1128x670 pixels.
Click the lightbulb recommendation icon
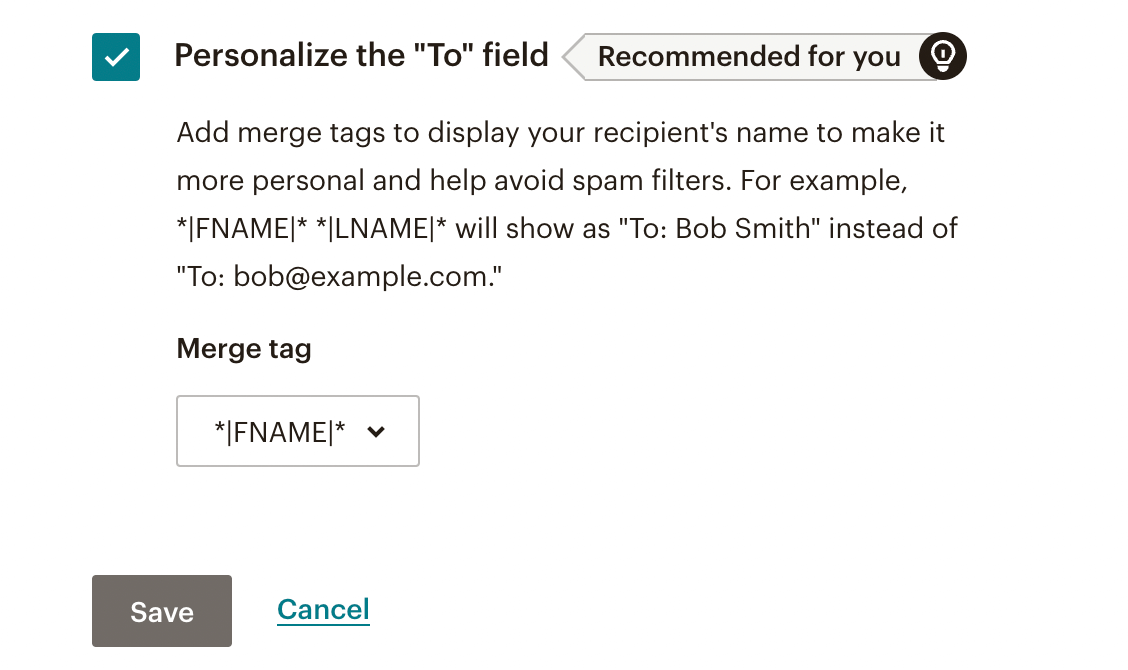click(x=943, y=56)
